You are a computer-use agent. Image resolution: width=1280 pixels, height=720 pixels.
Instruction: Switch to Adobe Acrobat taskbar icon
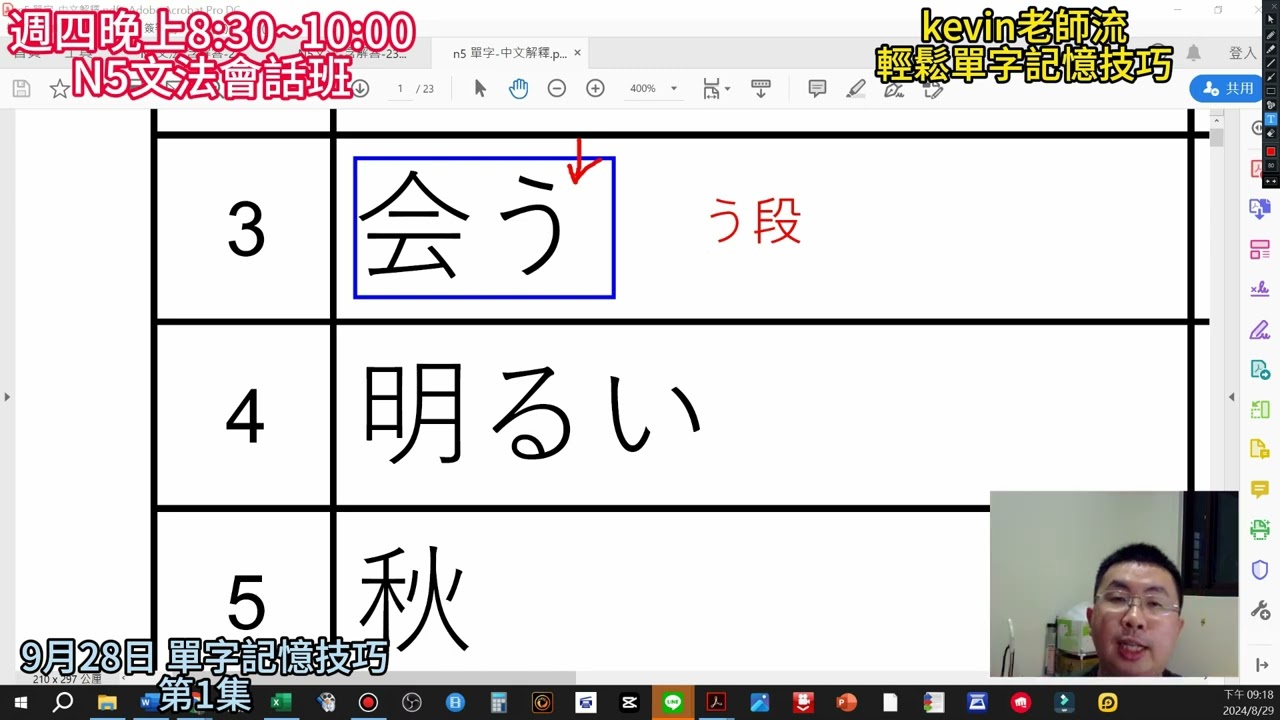[x=716, y=702]
